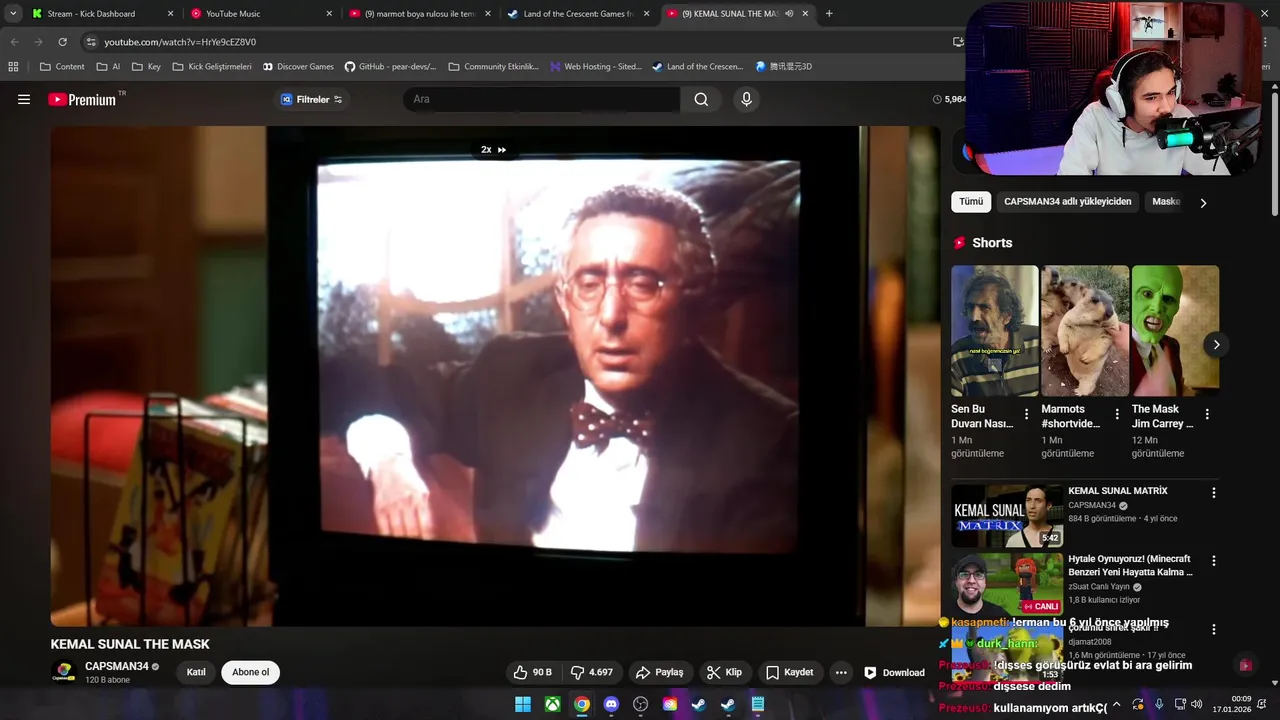Image resolution: width=1280 pixels, height=720 pixels.
Task: Open options for Hytale Oynuyoruz video
Action: (1214, 561)
